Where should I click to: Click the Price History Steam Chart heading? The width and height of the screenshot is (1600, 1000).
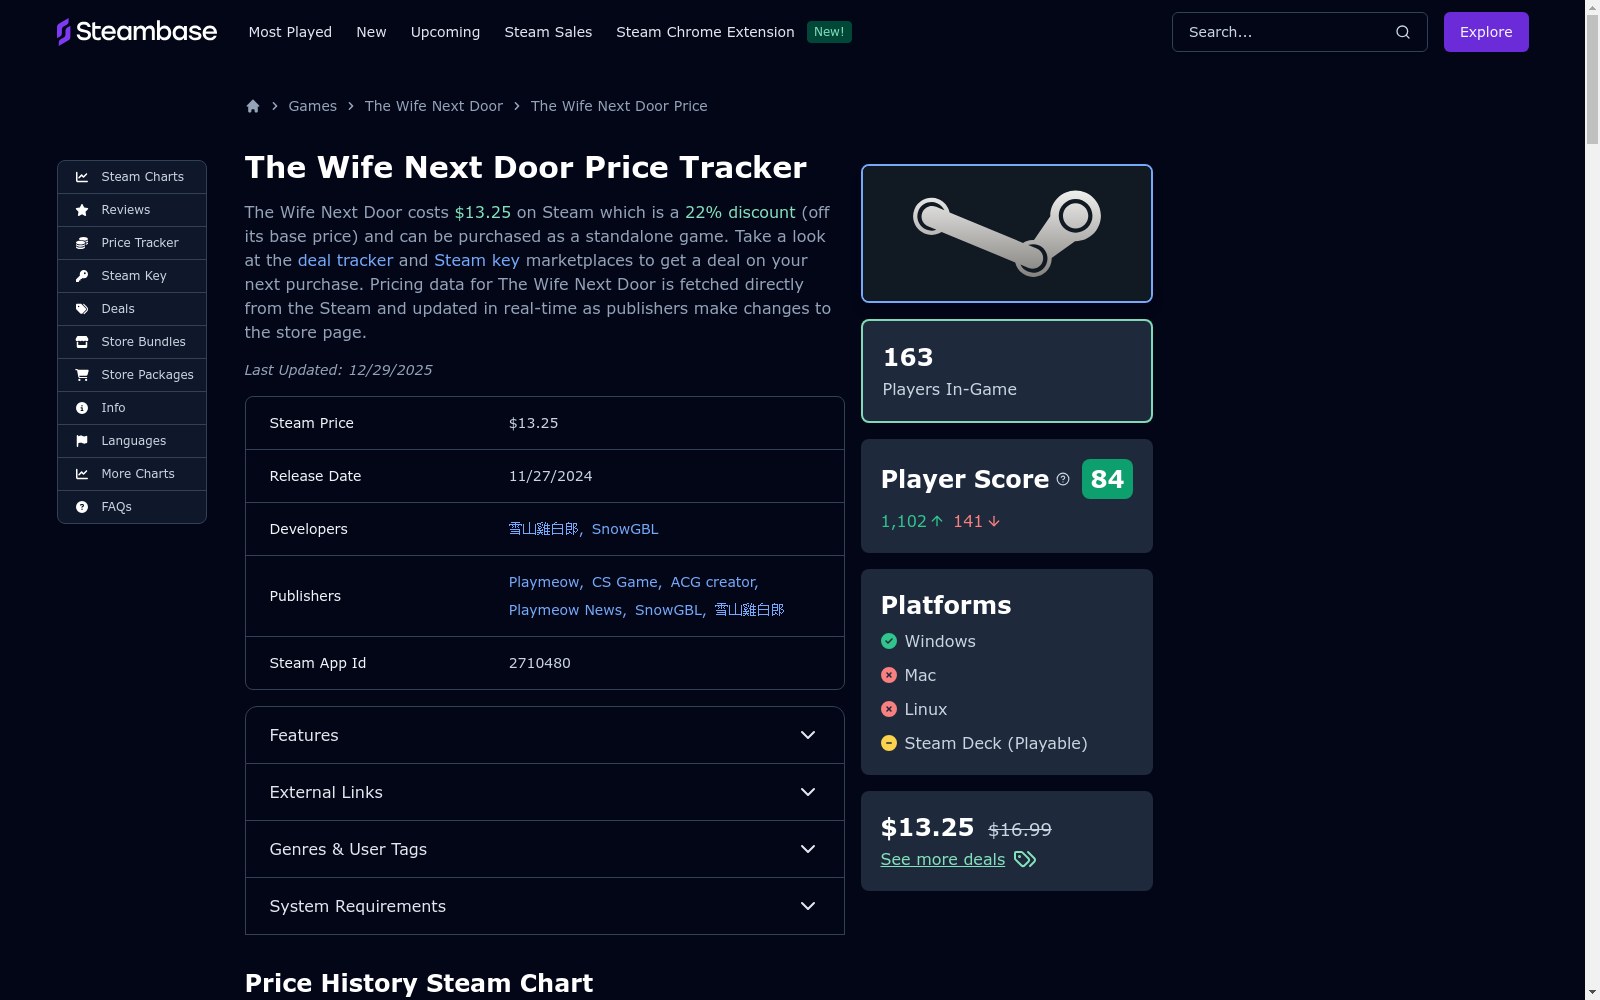pyautogui.click(x=419, y=983)
